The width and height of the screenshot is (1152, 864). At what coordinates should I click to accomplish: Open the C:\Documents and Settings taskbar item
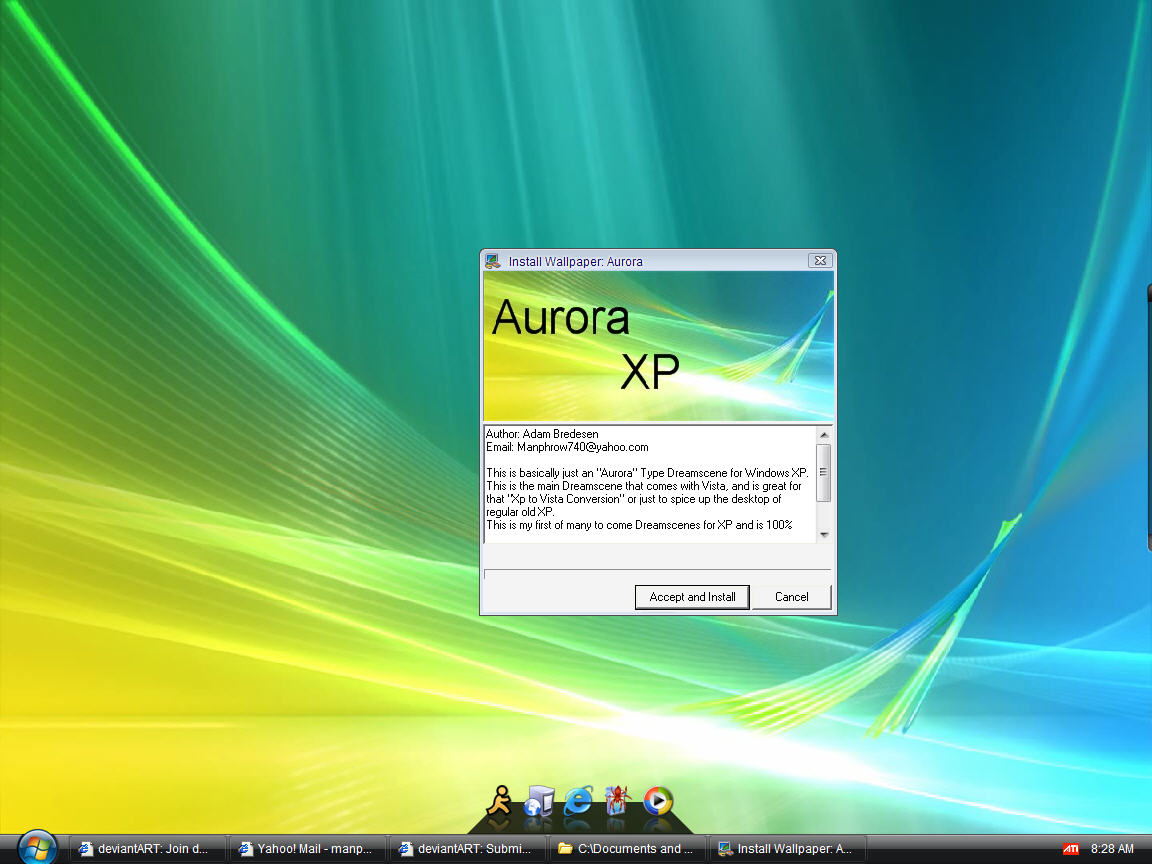point(626,848)
